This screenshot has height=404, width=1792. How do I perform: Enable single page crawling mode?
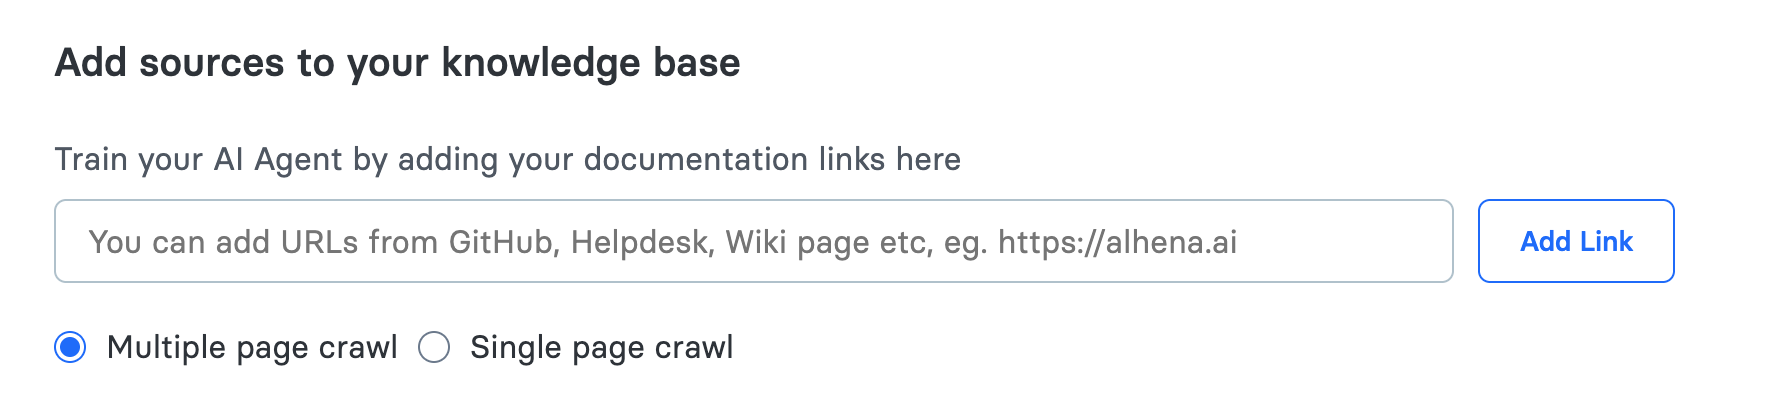[434, 348]
